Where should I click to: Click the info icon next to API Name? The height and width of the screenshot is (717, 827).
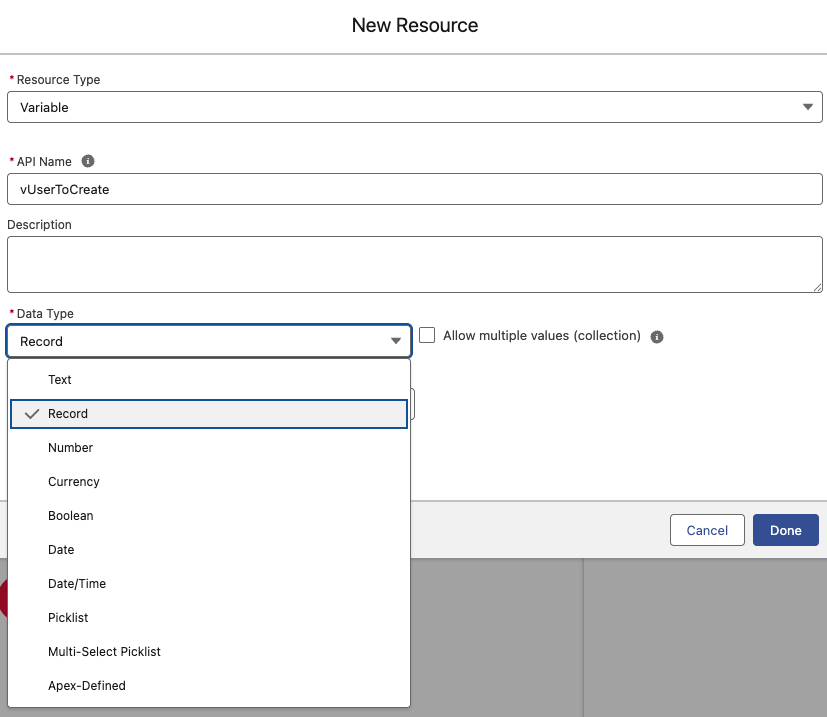(x=88, y=161)
